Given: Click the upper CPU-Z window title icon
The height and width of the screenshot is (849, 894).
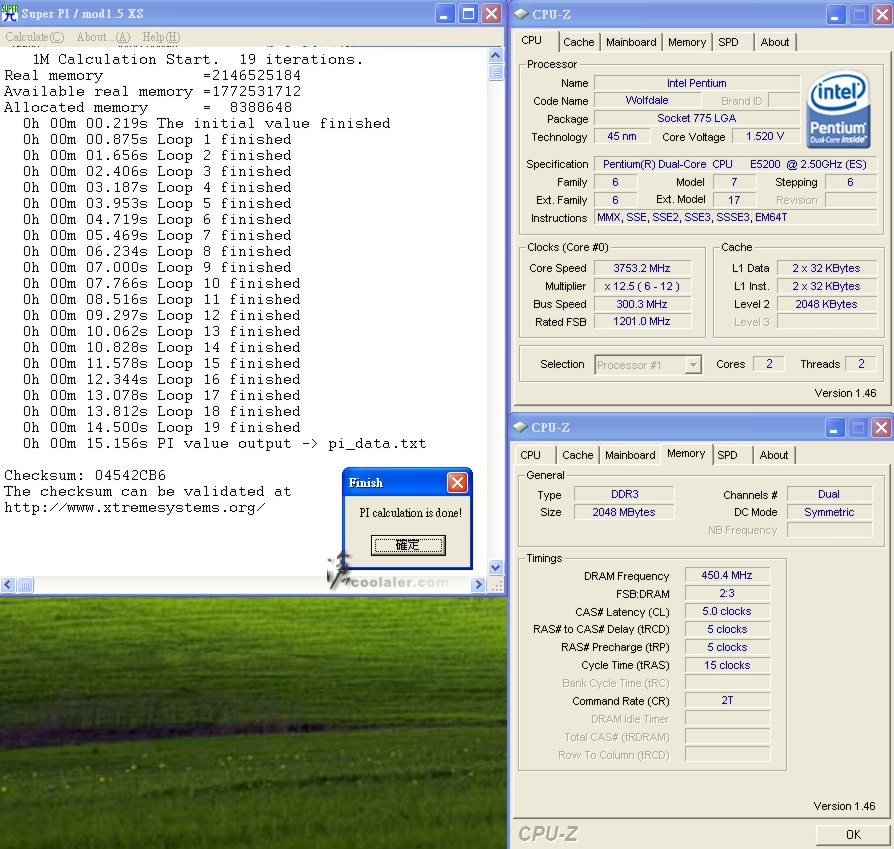Looking at the screenshot, I should click(521, 14).
